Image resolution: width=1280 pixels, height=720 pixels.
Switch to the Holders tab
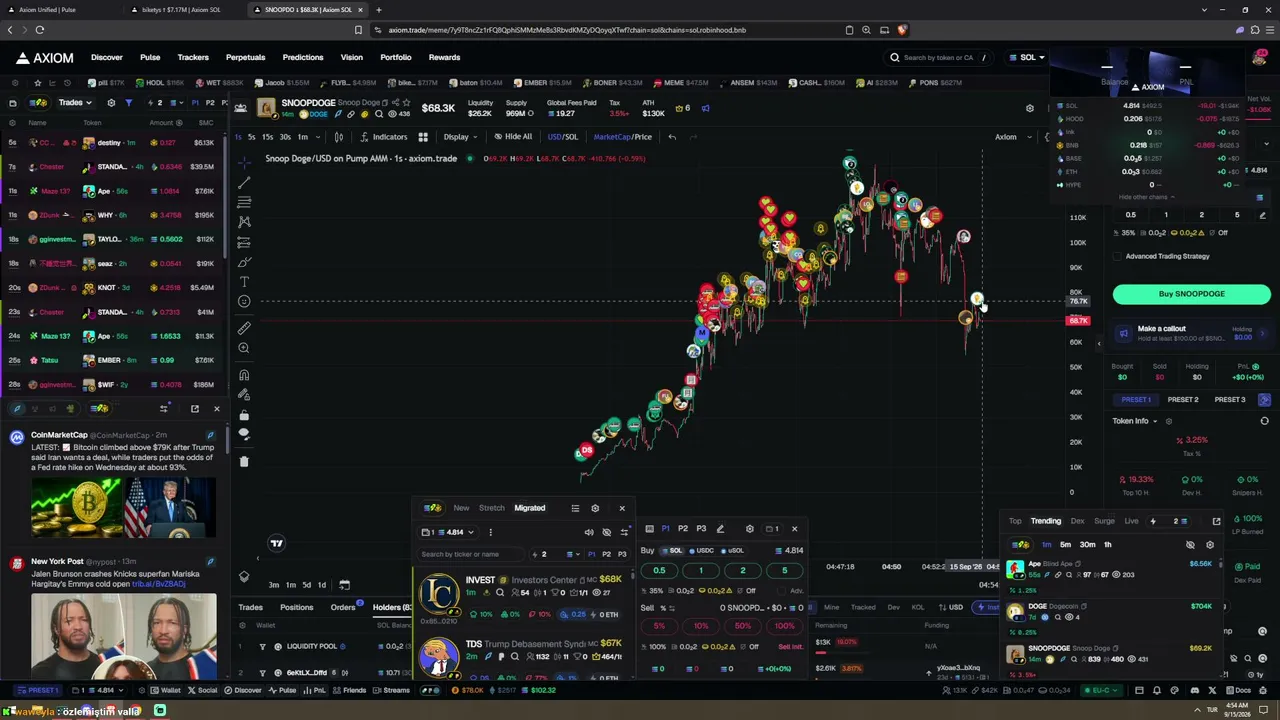(x=390, y=608)
